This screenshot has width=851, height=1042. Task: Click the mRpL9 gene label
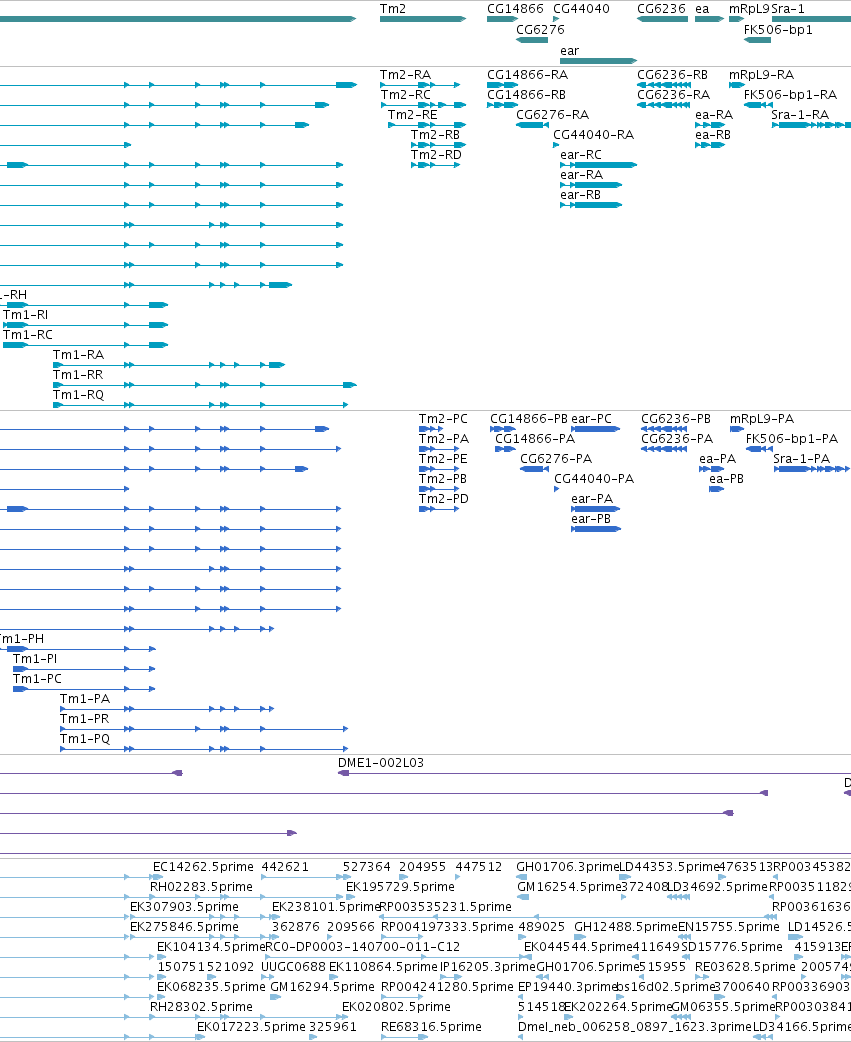tap(749, 9)
